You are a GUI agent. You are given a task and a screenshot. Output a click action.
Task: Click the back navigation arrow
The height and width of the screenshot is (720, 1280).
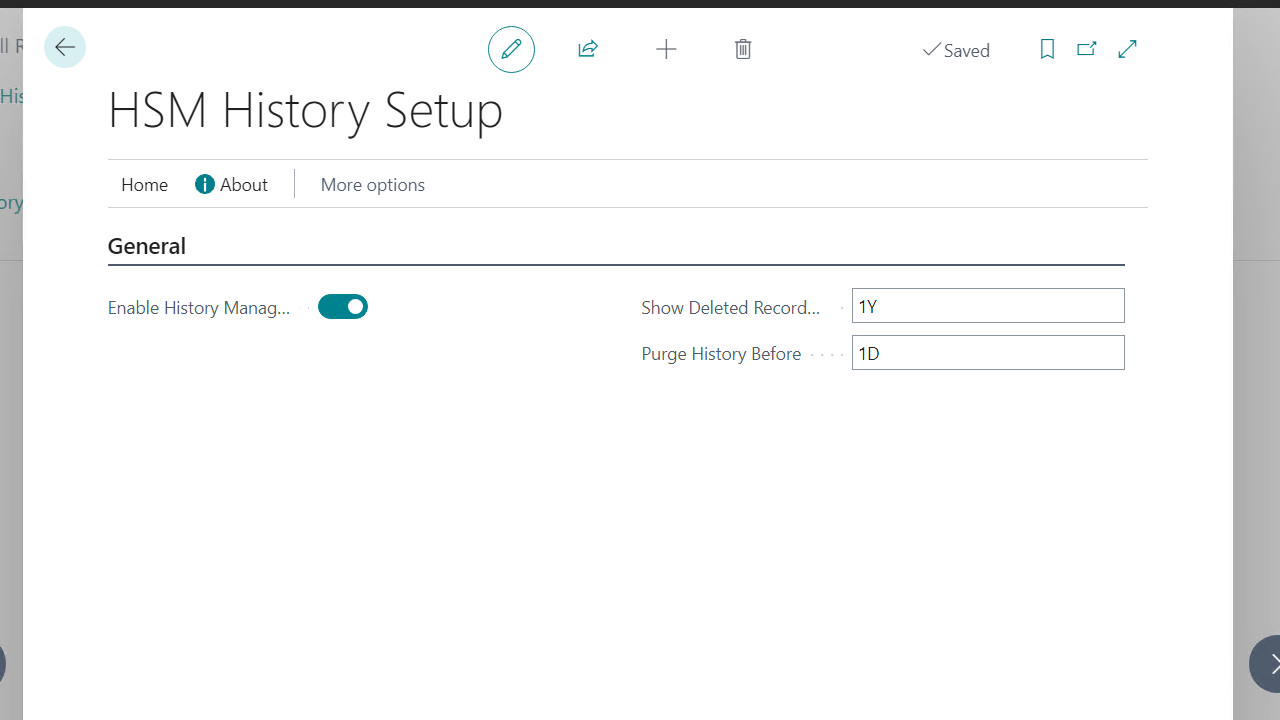(64, 47)
